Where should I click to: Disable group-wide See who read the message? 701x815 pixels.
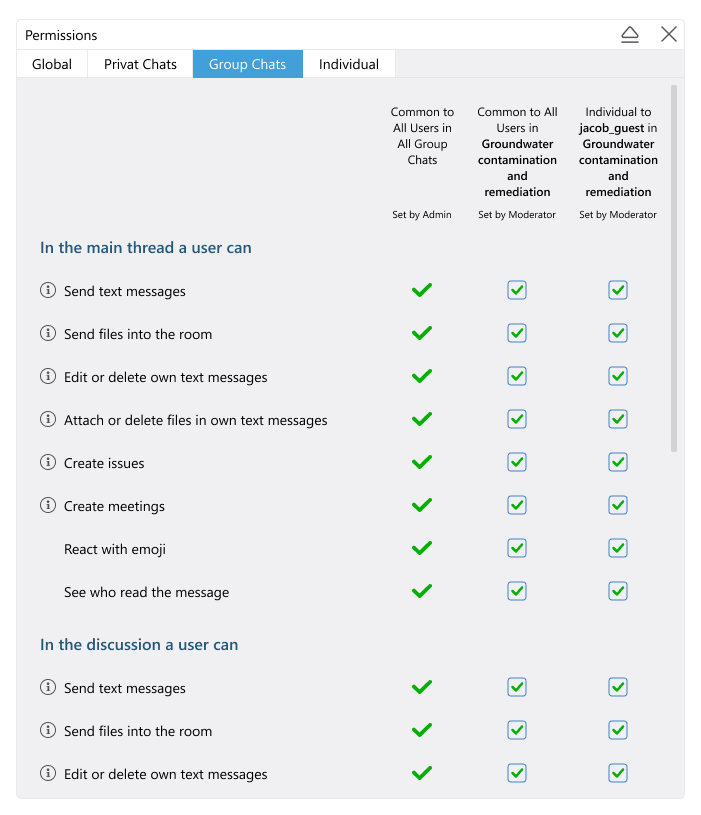[x=517, y=591]
